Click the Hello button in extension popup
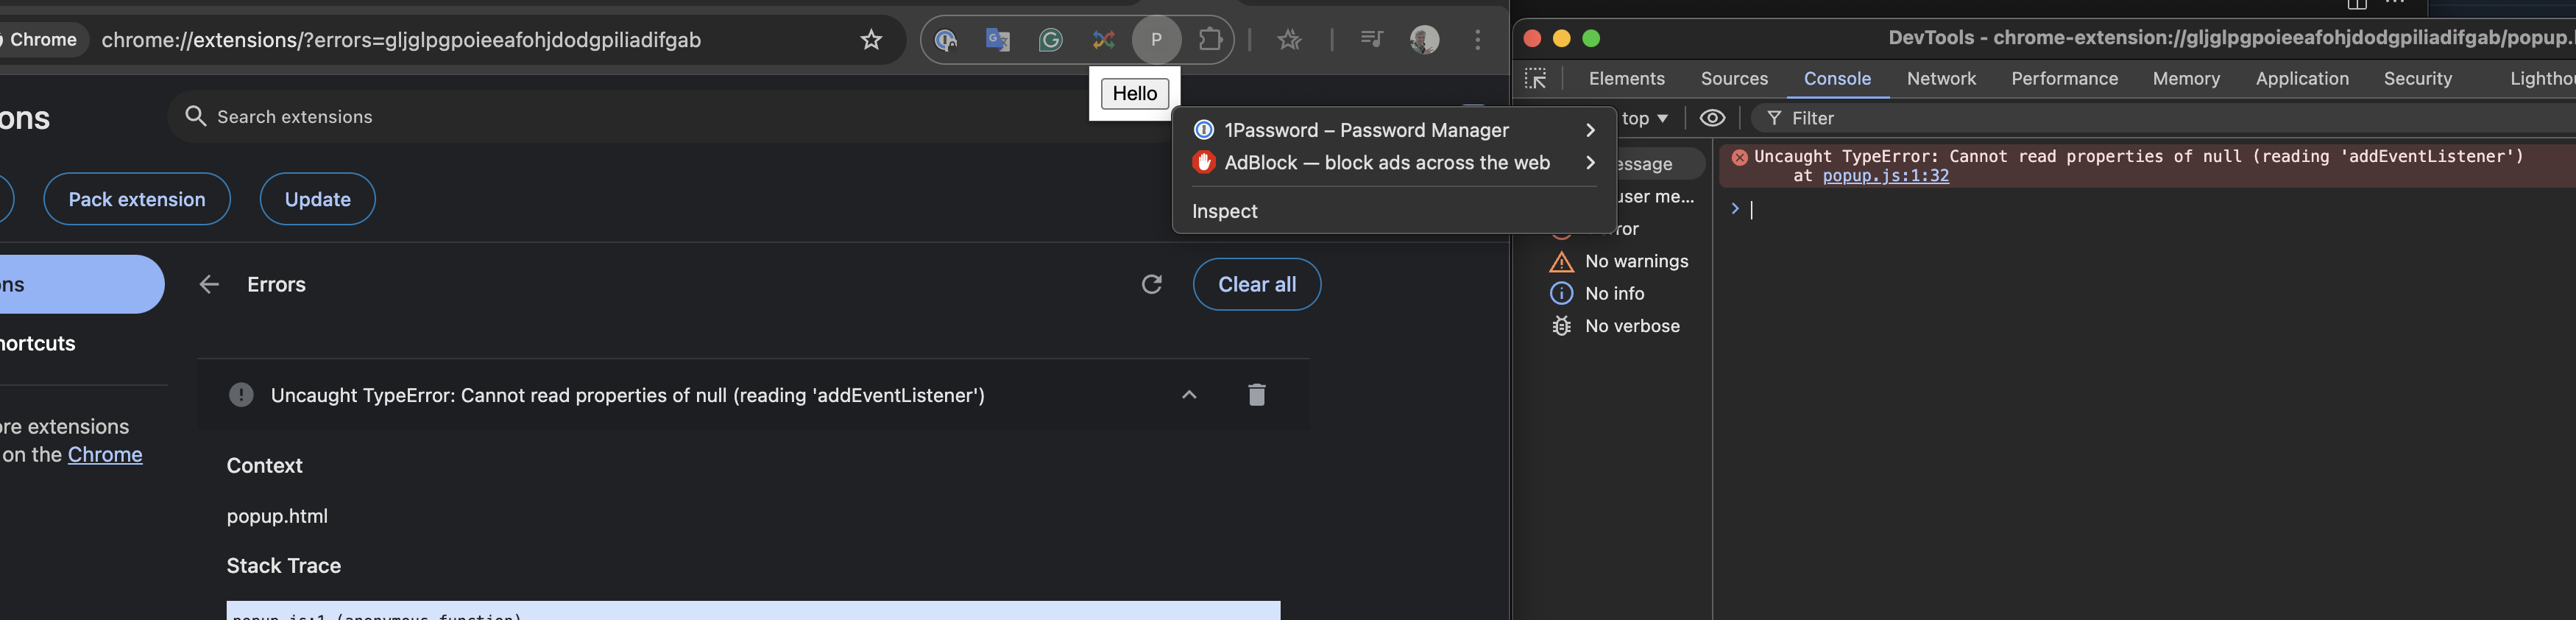2576x620 pixels. [x=1135, y=94]
